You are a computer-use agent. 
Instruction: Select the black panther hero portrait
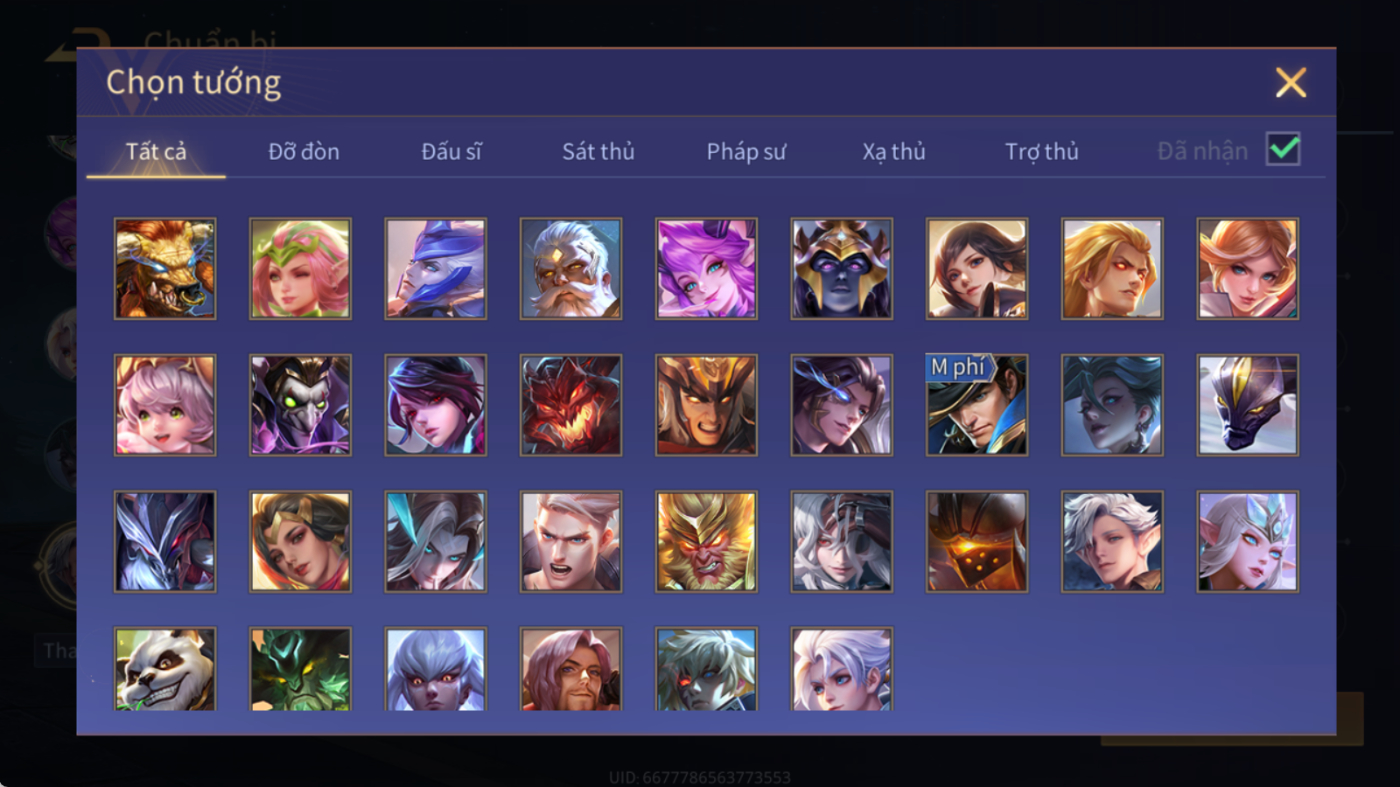[x=1248, y=405]
